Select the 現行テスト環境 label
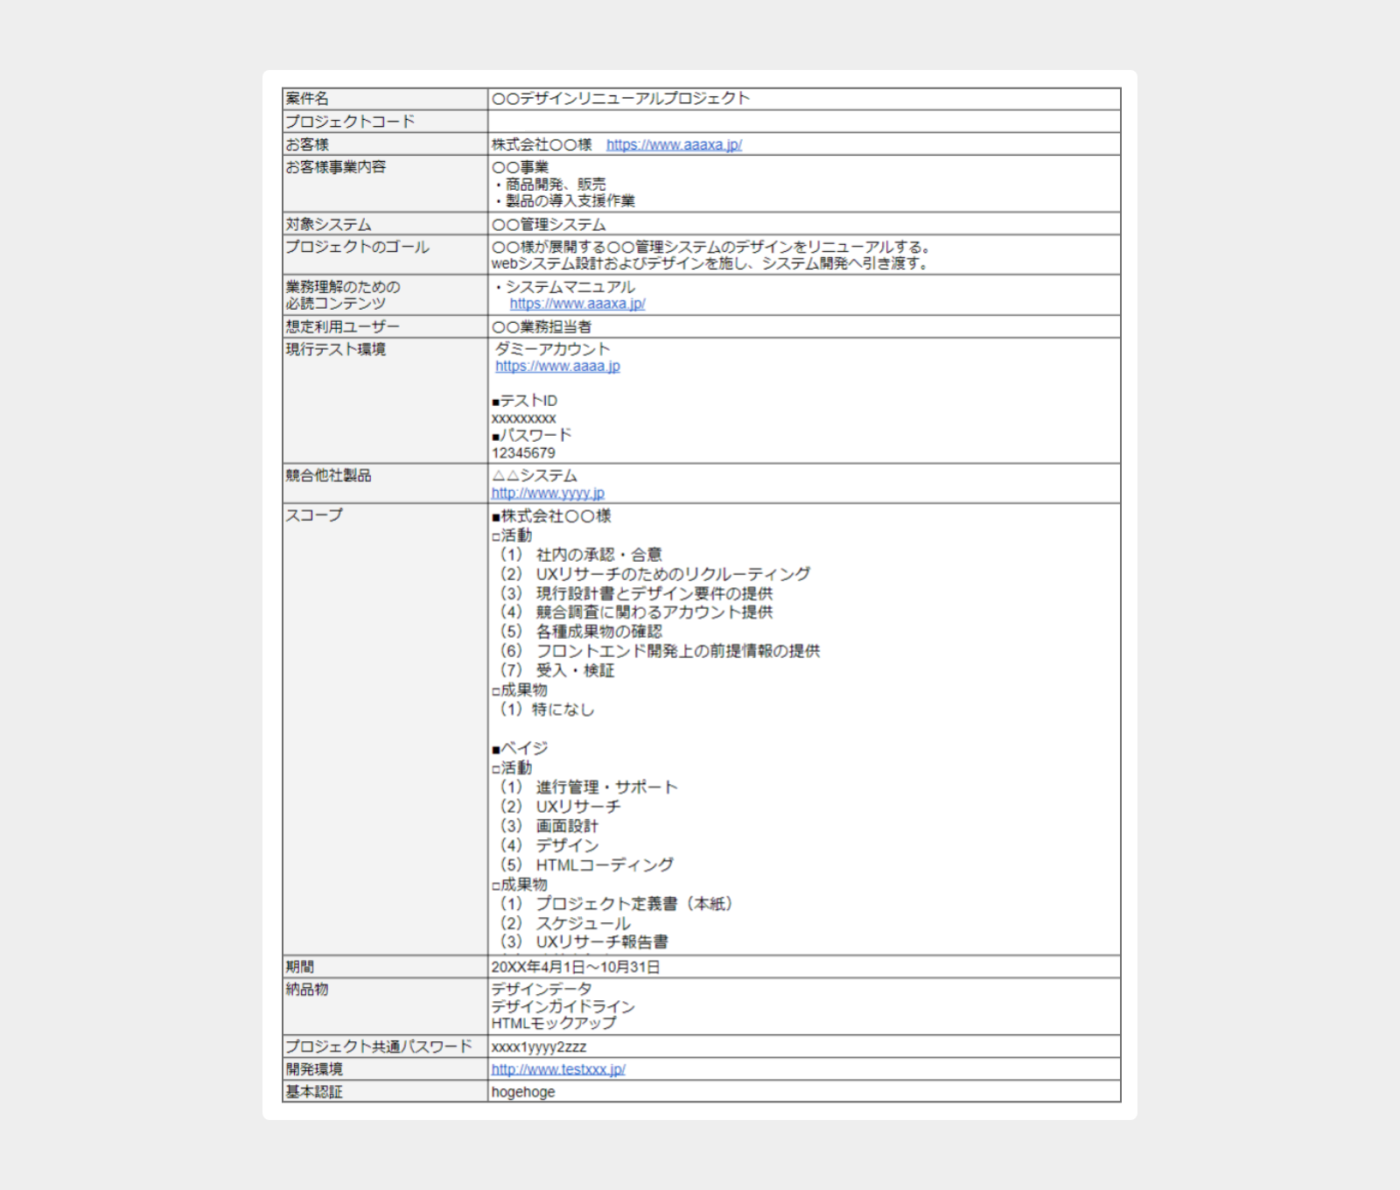Image resolution: width=1400 pixels, height=1190 pixels. click(335, 349)
